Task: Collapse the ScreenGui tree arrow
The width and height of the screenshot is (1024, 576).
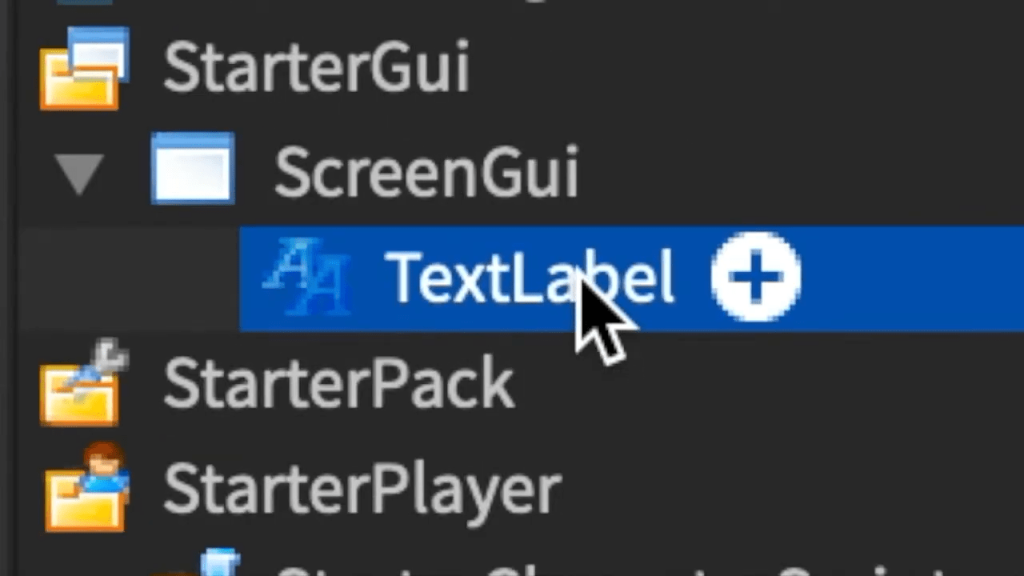Action: tap(79, 174)
